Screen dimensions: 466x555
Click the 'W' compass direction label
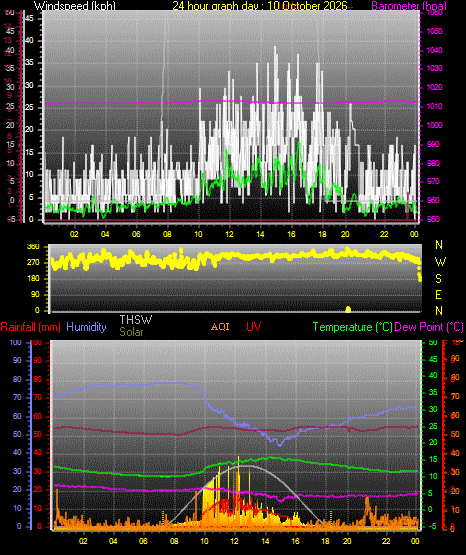tap(440, 262)
